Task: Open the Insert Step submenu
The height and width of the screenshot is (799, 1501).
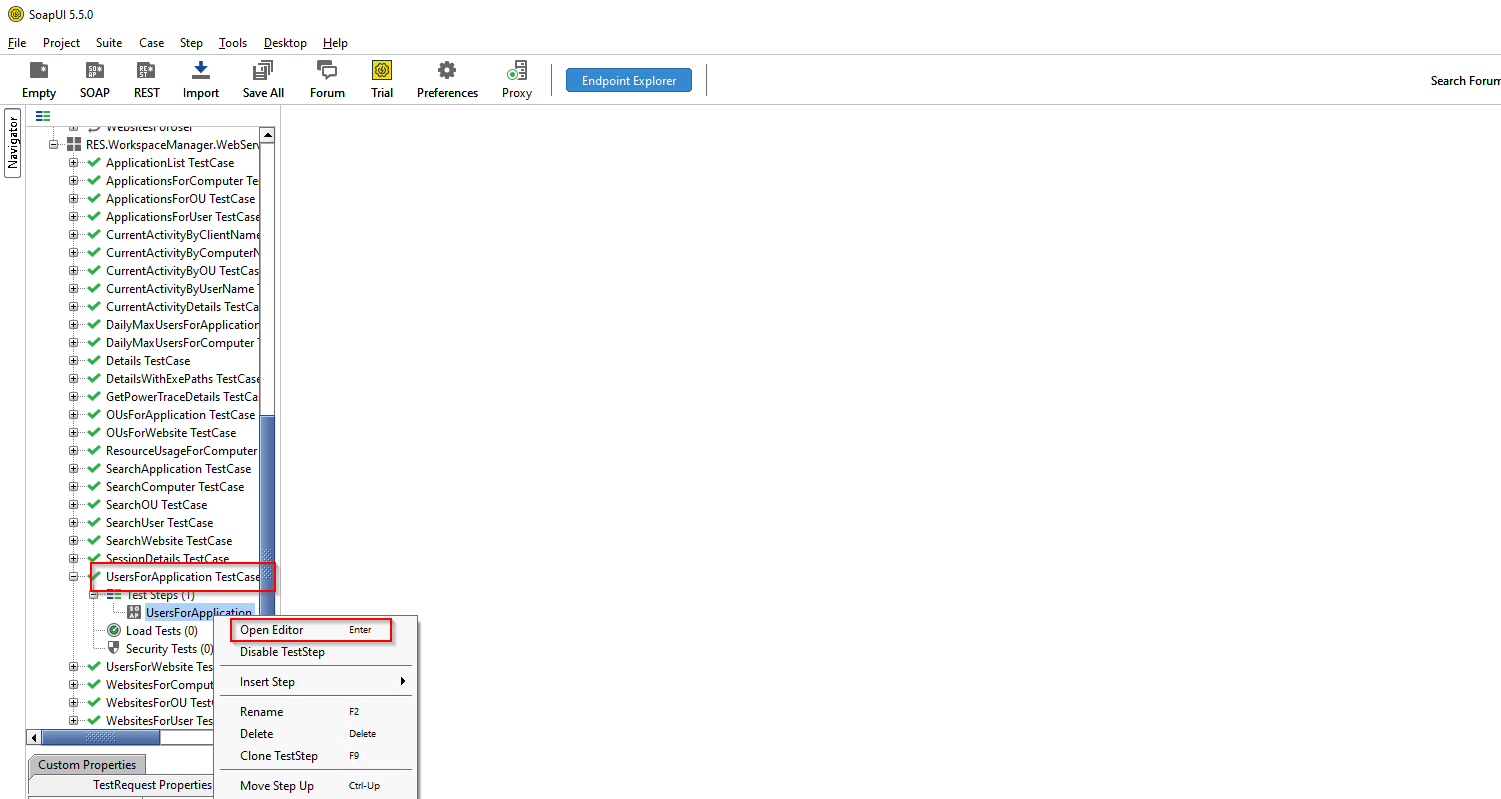Action: (x=266, y=681)
